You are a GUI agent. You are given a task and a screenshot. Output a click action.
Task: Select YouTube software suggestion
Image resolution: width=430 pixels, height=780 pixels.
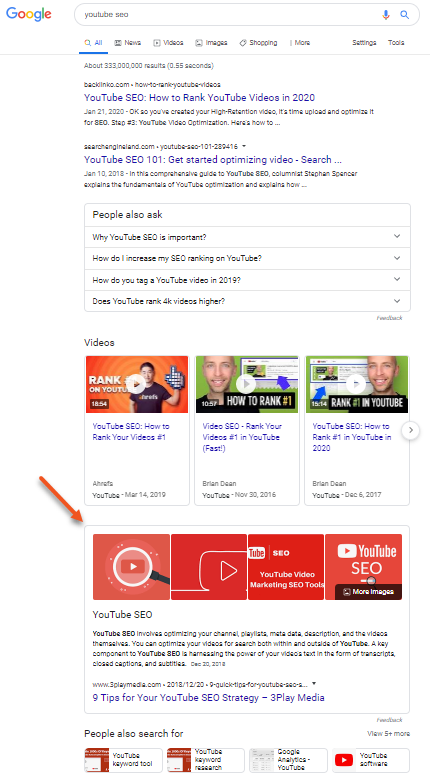[x=371, y=760]
